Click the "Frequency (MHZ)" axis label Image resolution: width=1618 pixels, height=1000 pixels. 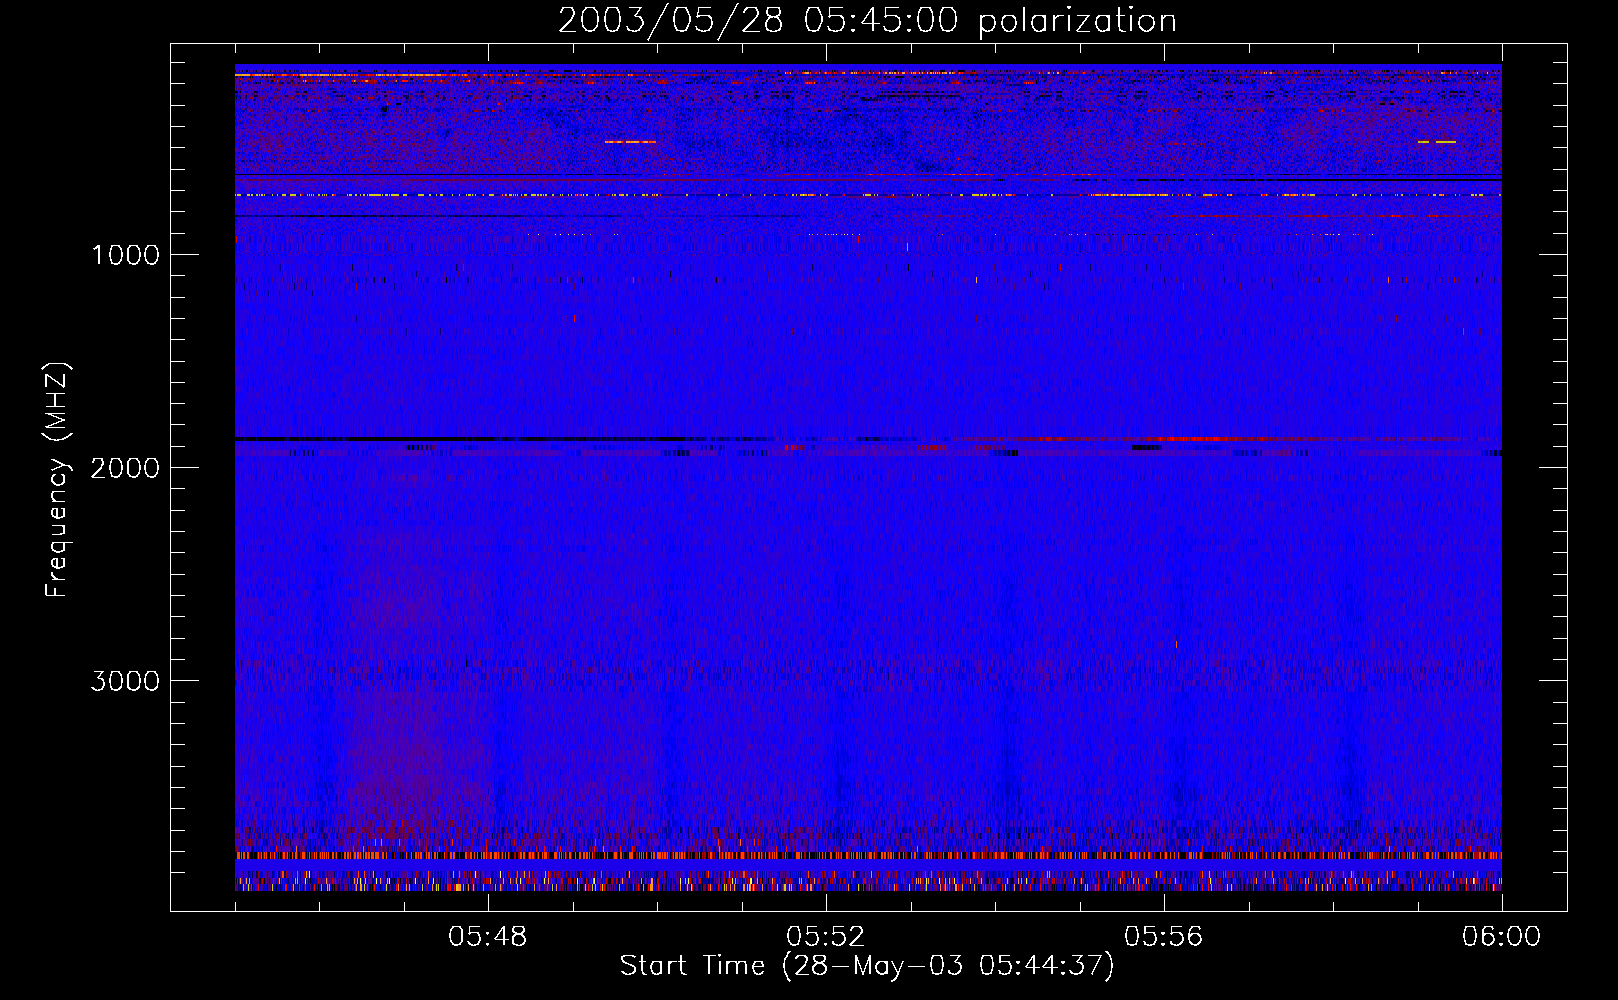(x=57, y=481)
